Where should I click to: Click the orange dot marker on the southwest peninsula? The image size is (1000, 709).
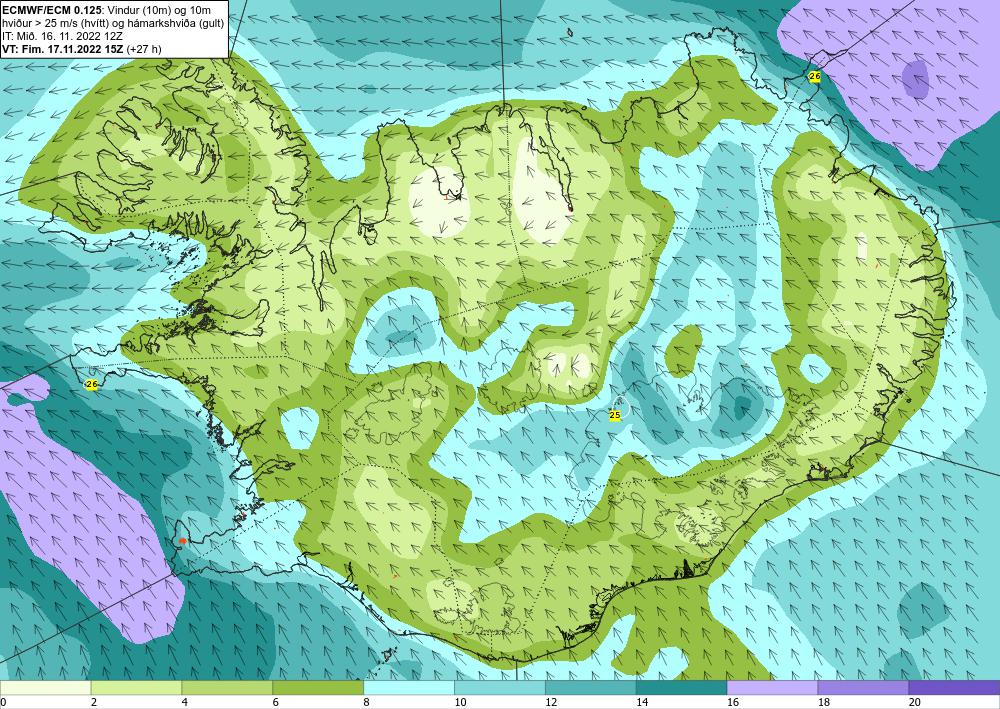[183, 541]
